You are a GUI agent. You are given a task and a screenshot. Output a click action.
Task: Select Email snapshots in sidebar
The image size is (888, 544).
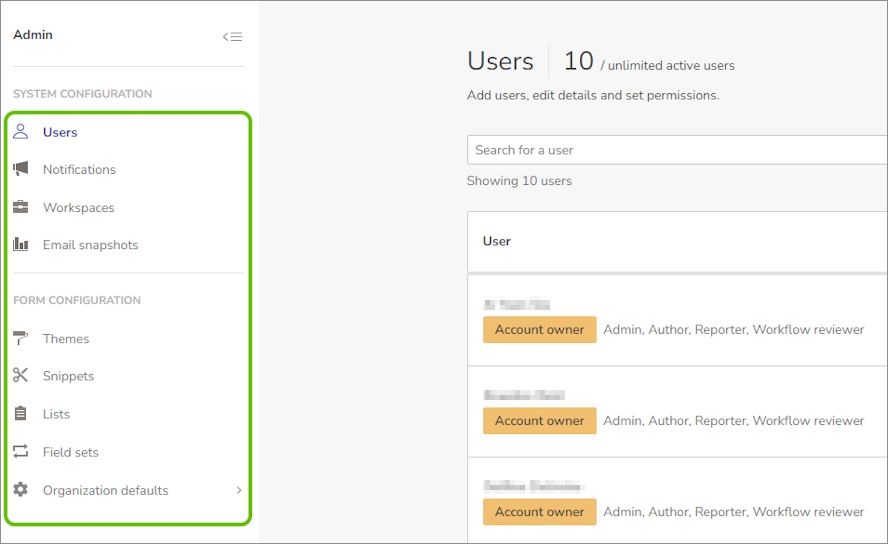pyautogui.click(x=90, y=245)
